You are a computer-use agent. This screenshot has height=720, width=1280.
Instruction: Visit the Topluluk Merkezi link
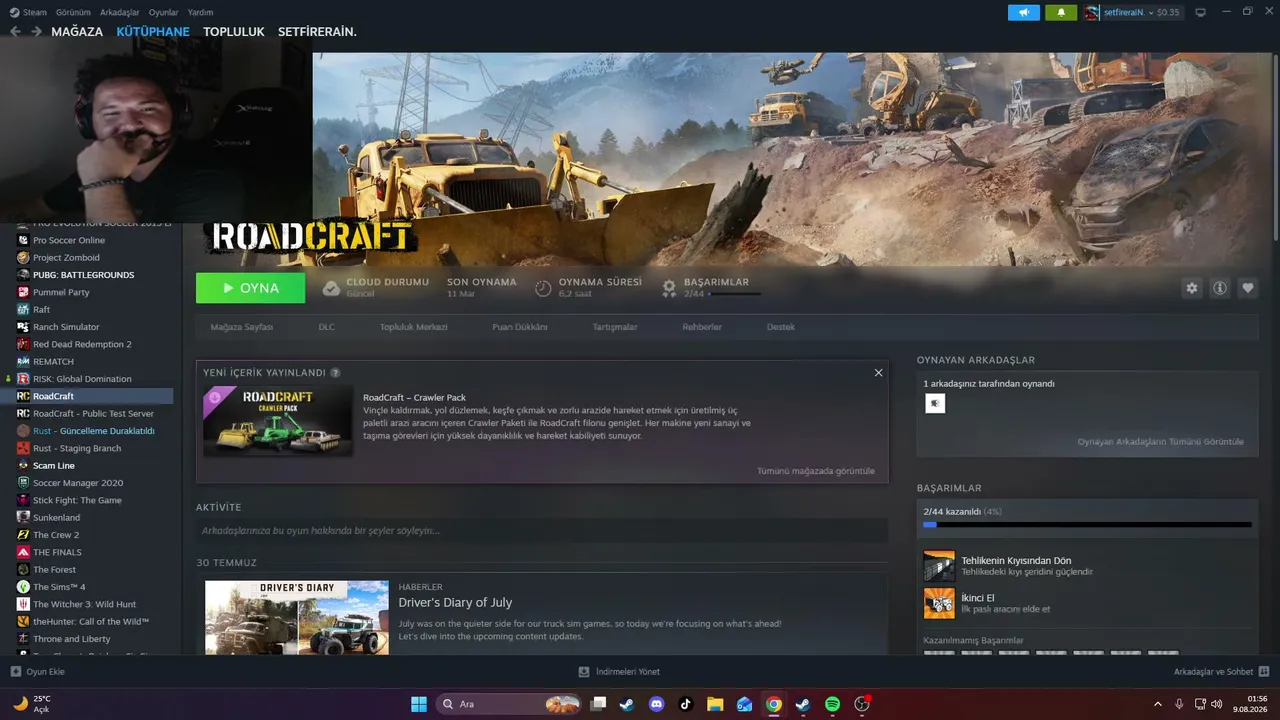(x=414, y=327)
